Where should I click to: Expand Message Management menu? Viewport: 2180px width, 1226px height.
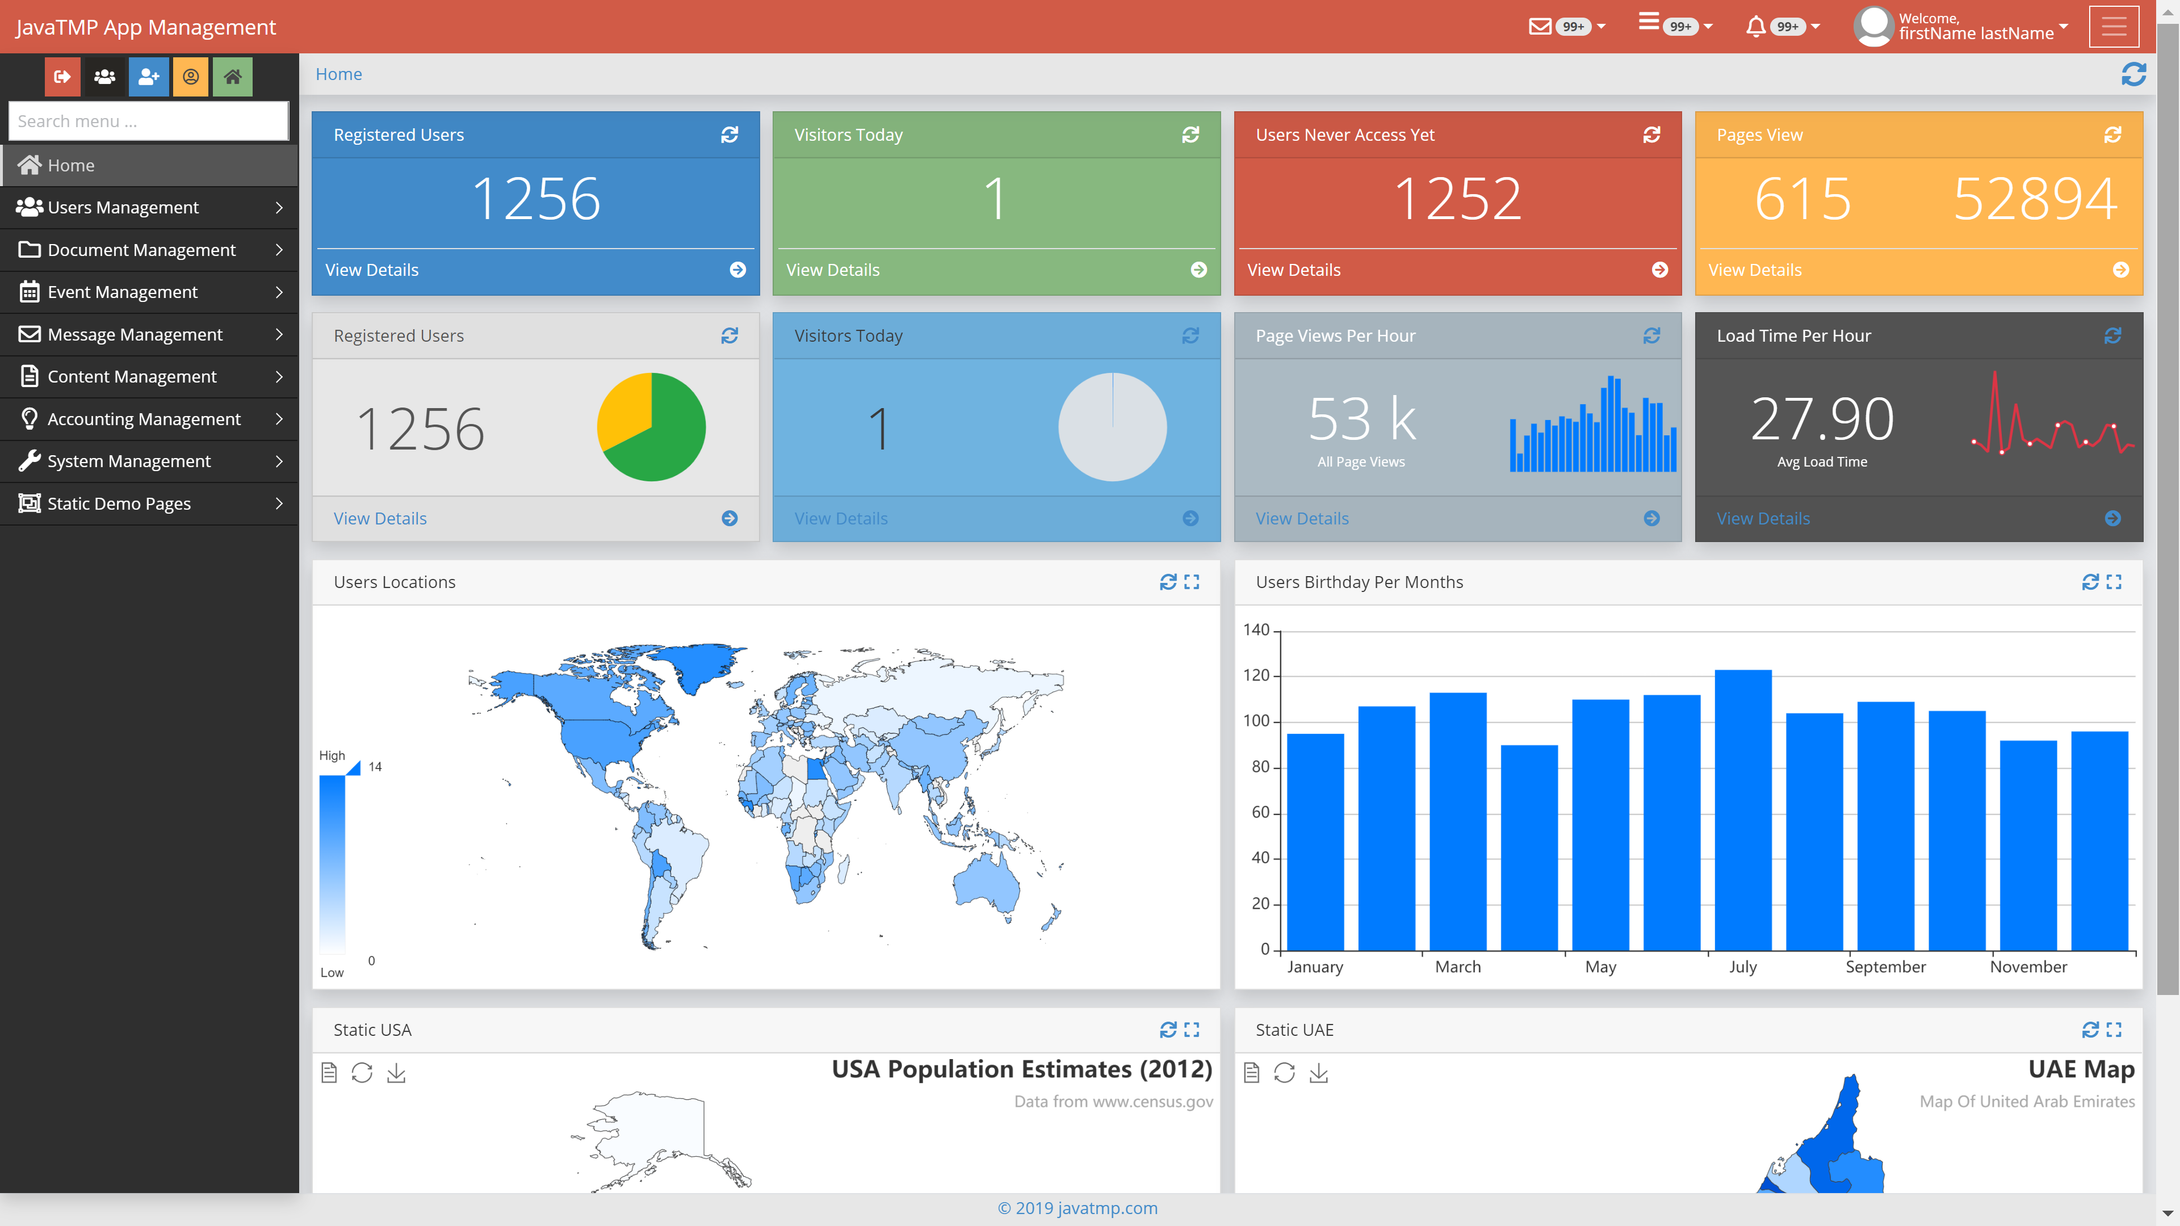[150, 334]
